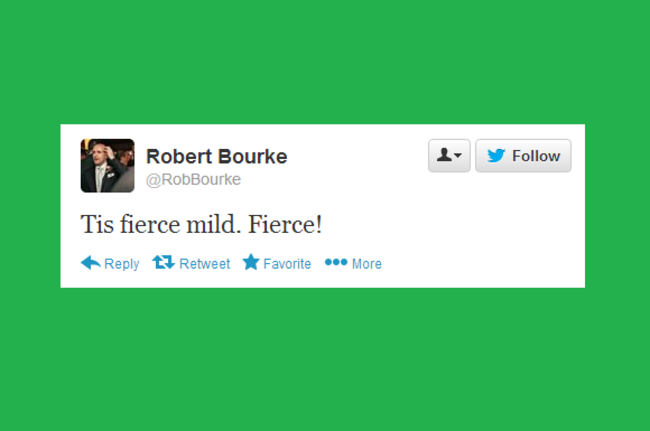Open the user actions dropdown button
Viewport: 650px width, 431px height.
coord(449,155)
